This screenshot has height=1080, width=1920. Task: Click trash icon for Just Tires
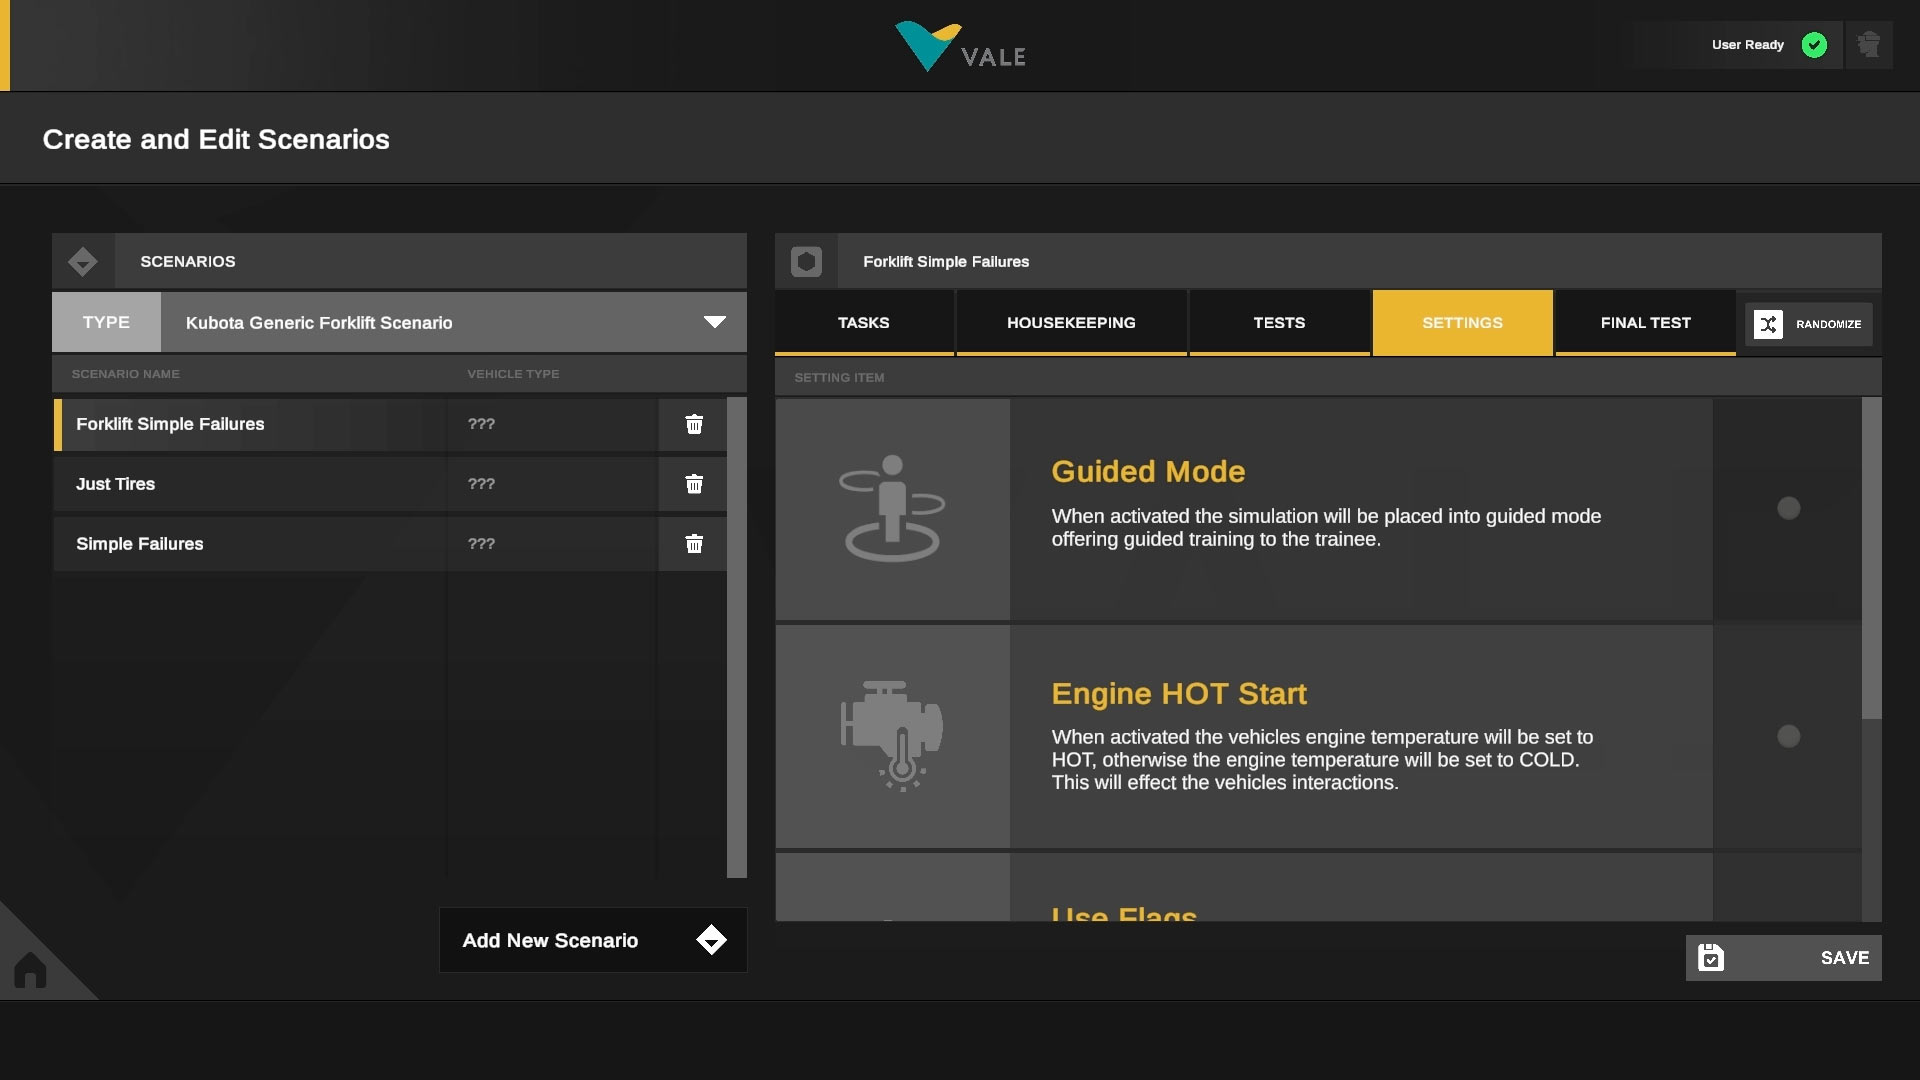694,484
